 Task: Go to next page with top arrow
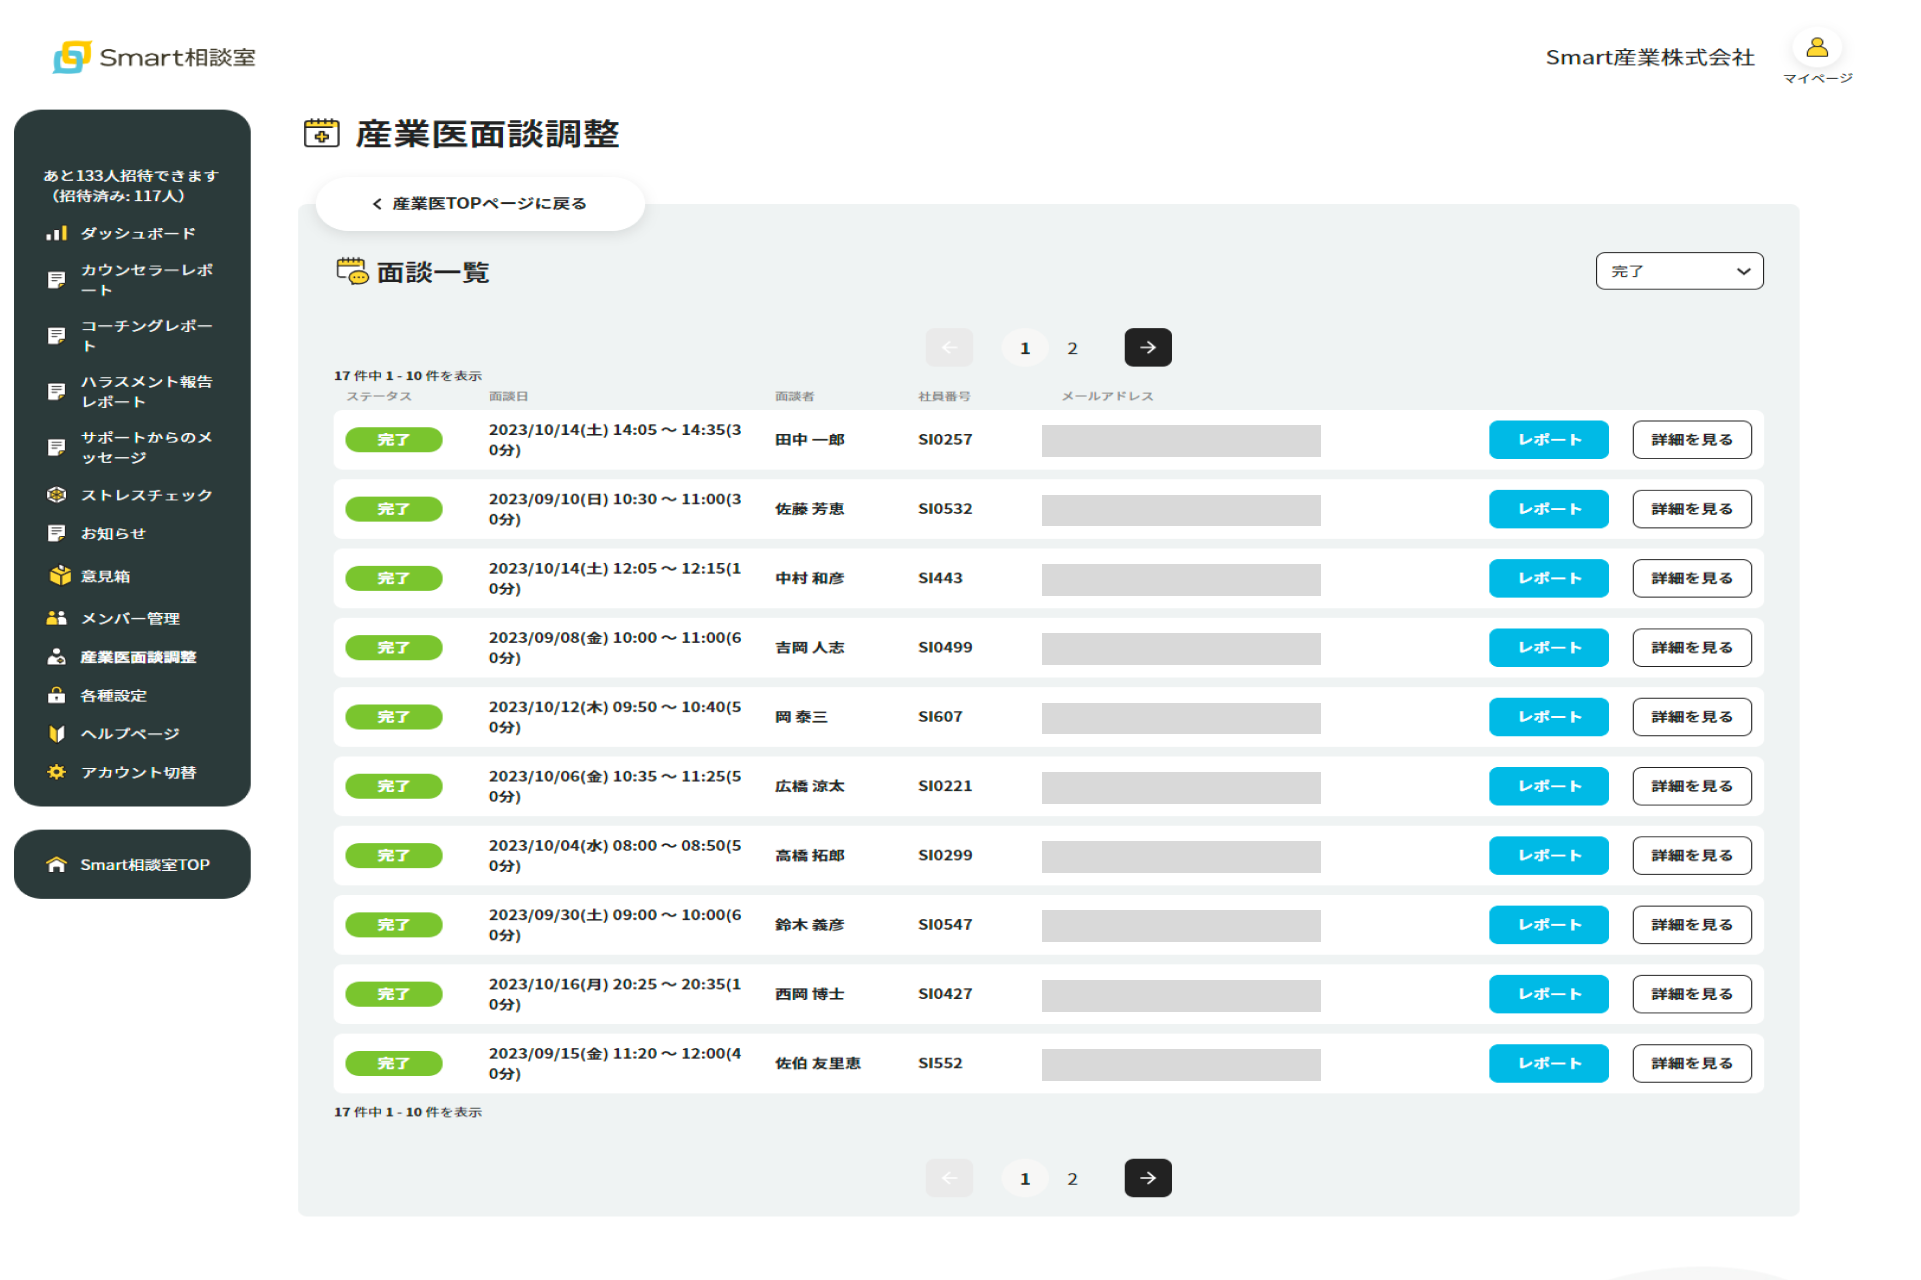[1147, 348]
